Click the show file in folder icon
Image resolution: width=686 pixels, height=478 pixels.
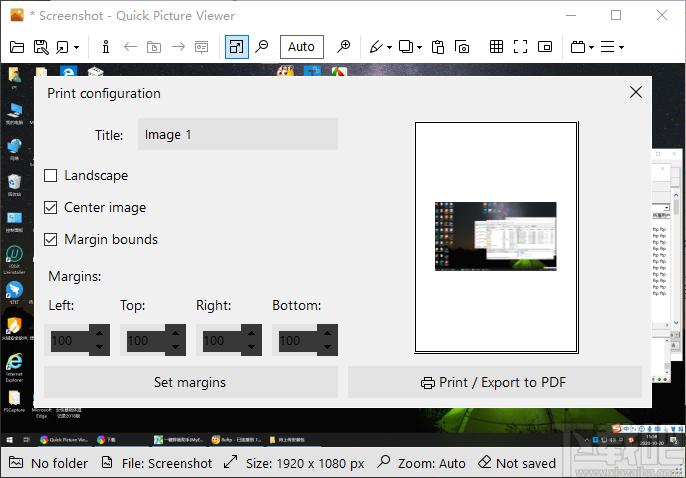pos(154,47)
